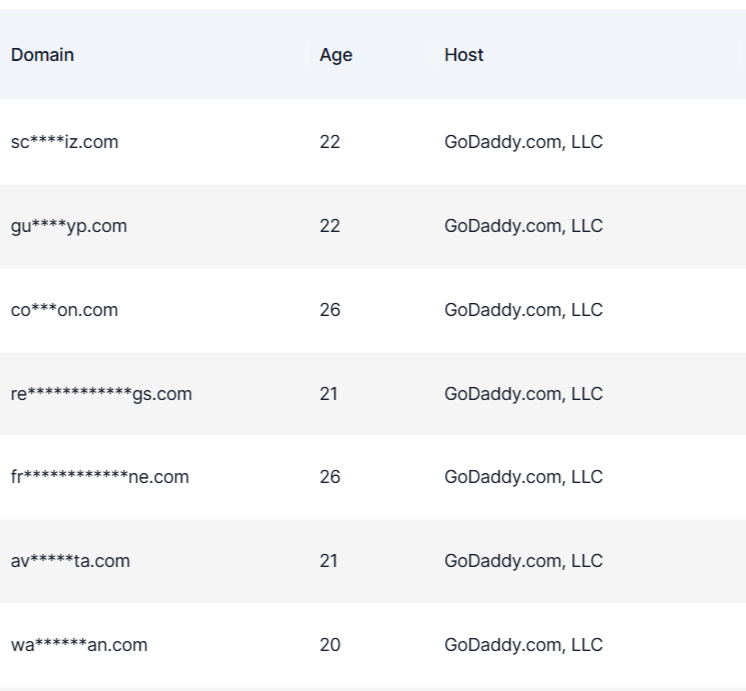
Task: Click GoDaddy host for sc****iz.com
Action: click(523, 142)
